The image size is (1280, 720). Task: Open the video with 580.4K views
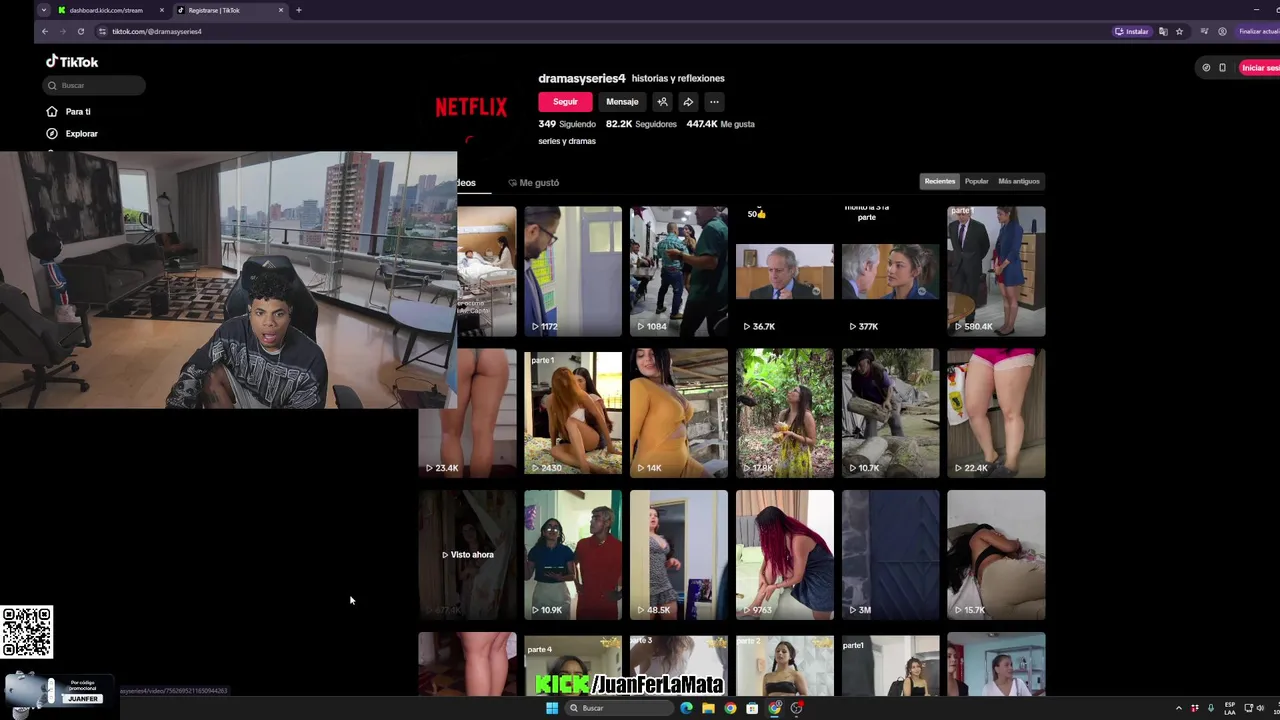point(997,271)
